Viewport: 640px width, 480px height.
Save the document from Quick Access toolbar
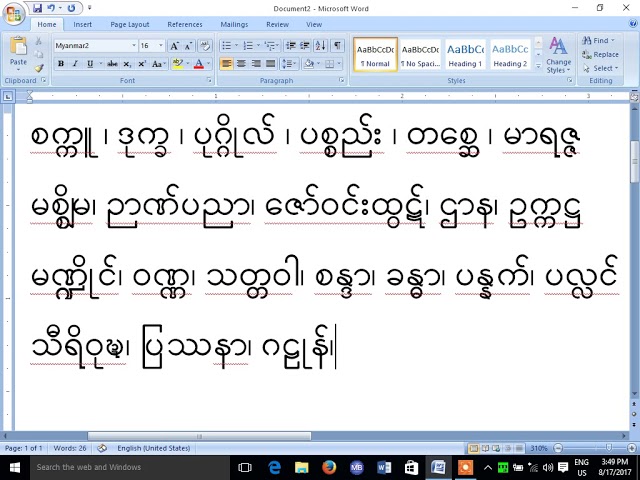coord(37,8)
